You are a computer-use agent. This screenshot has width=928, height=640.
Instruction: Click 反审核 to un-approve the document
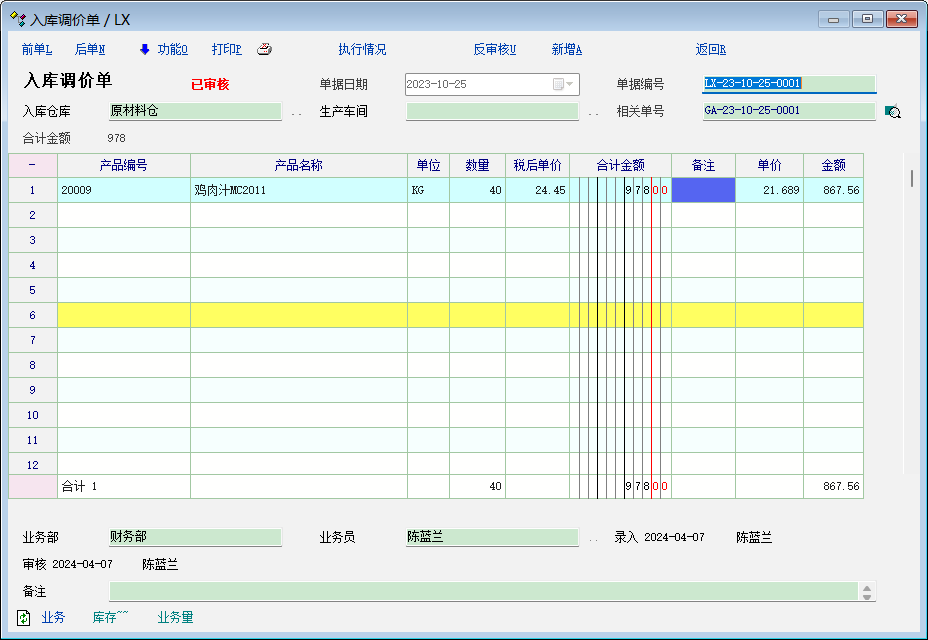(x=494, y=50)
